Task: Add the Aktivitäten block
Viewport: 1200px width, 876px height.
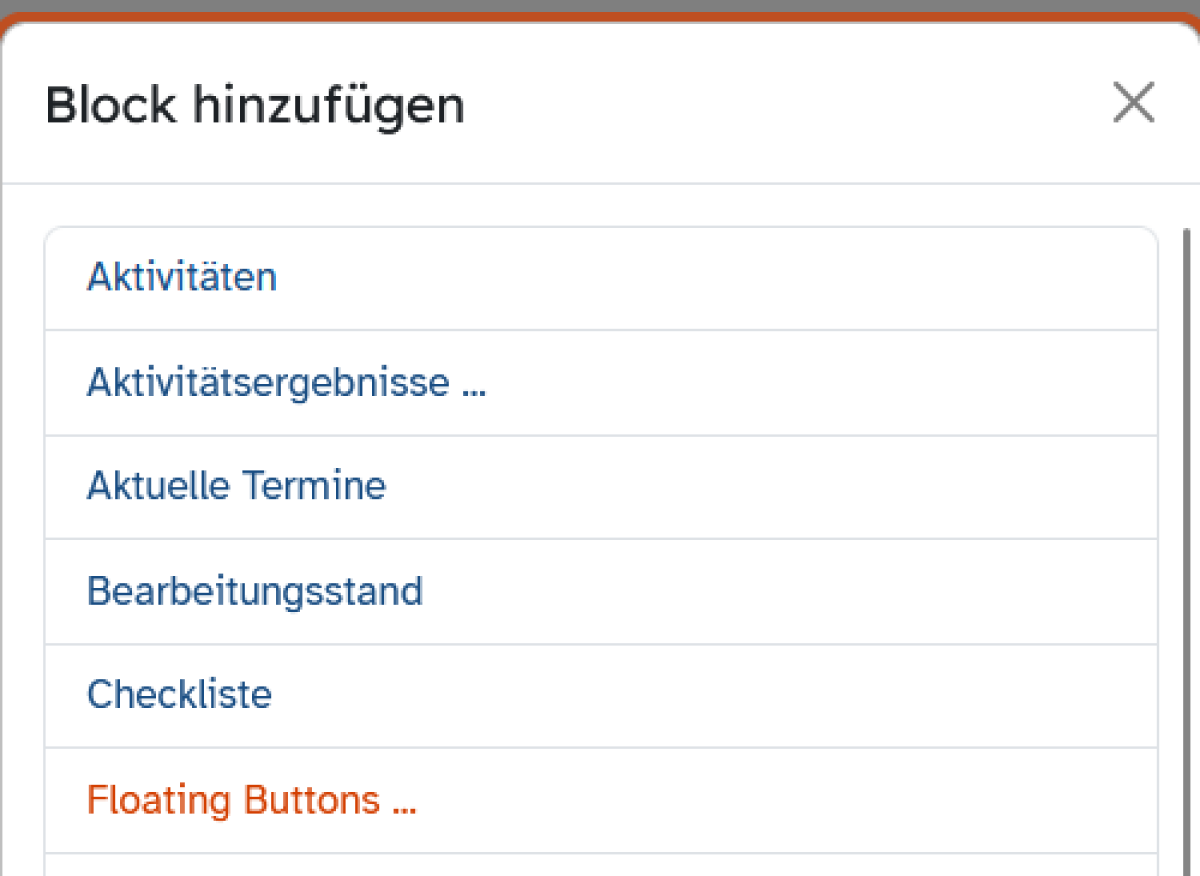Action: coord(182,277)
